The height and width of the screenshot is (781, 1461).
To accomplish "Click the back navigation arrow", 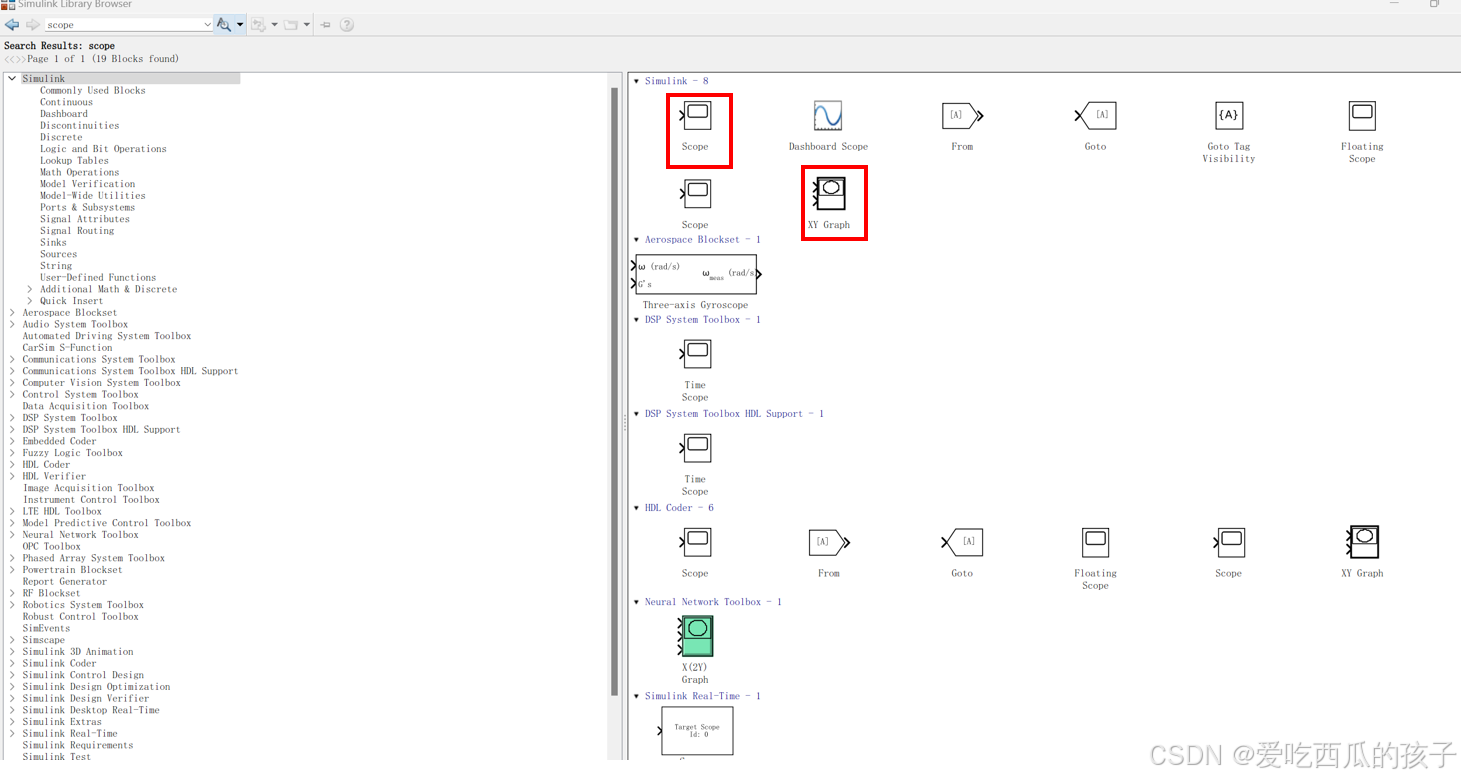I will [12, 24].
